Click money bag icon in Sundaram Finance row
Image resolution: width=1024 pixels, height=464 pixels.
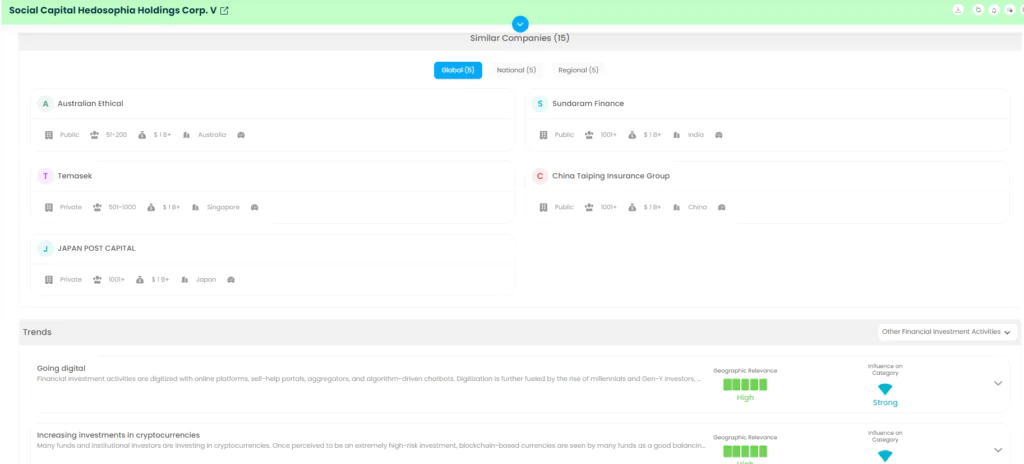click(632, 135)
